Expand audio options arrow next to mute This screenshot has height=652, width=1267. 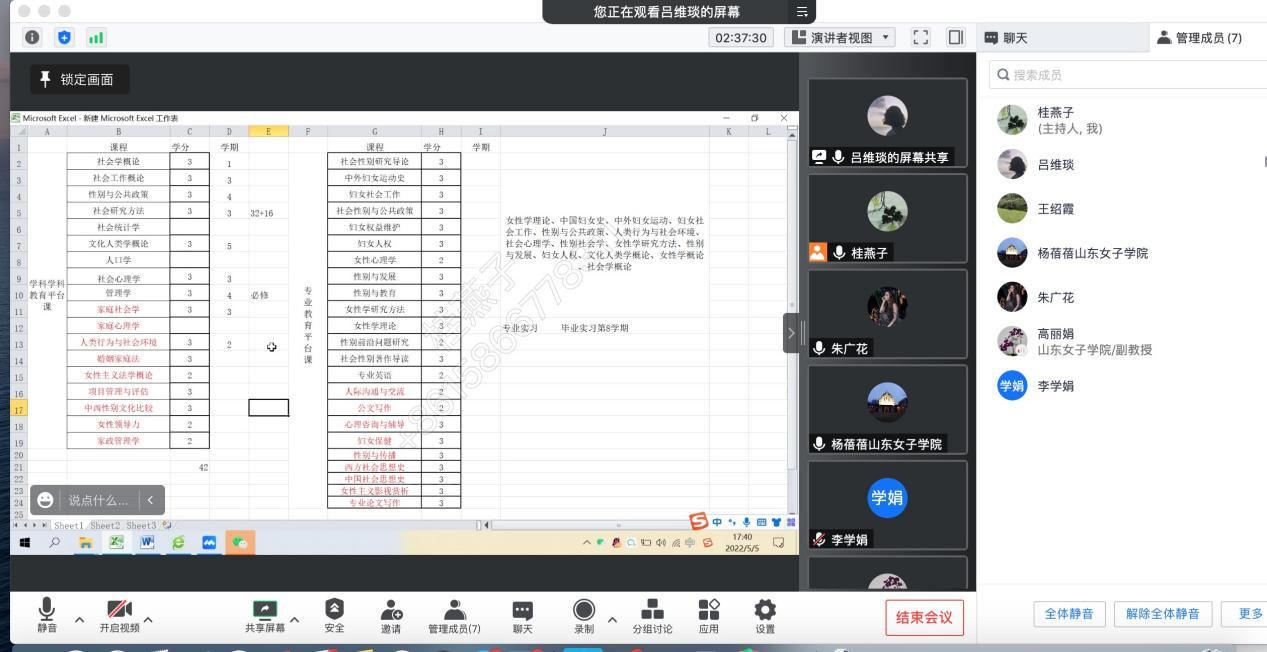pos(79,619)
